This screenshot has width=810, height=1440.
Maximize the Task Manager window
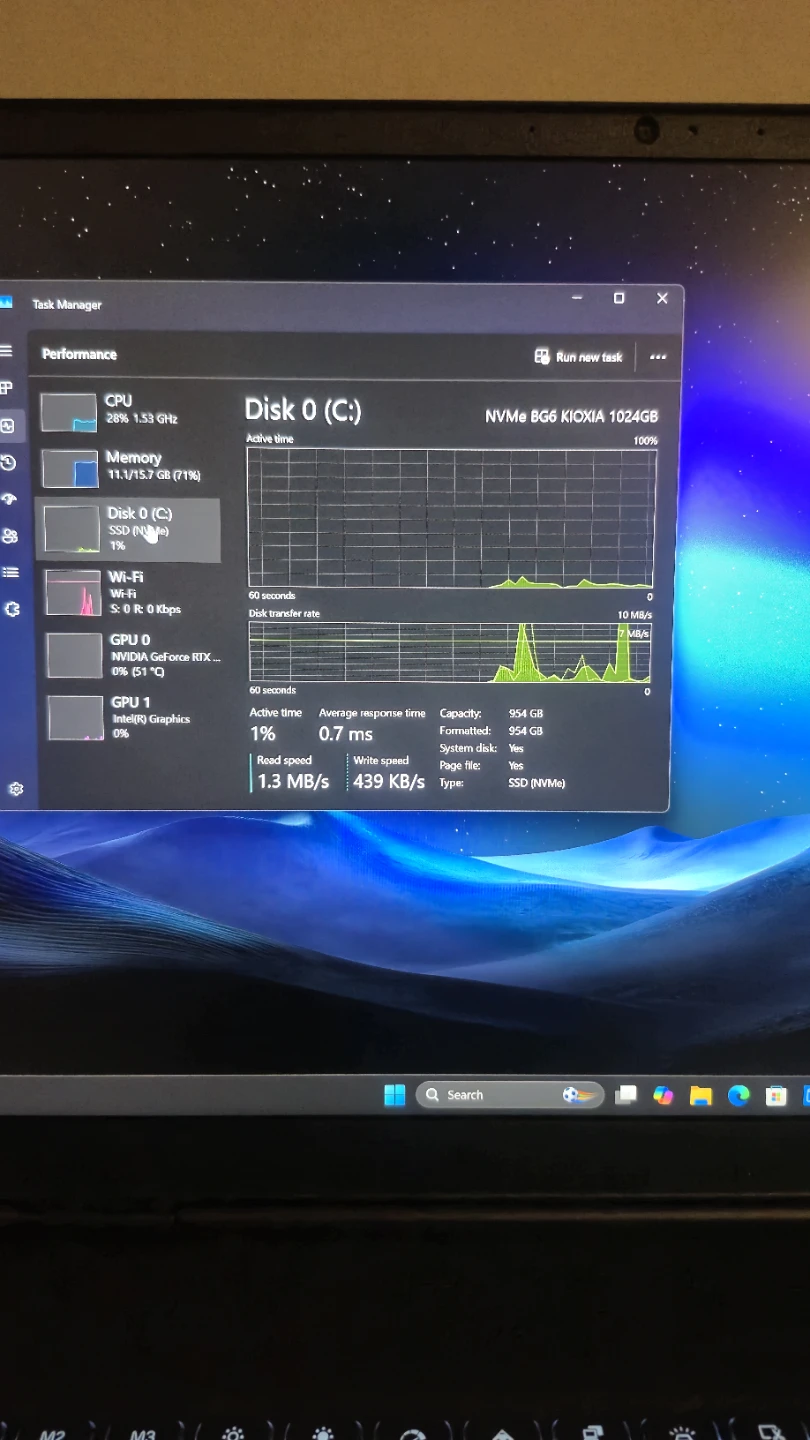tap(619, 298)
